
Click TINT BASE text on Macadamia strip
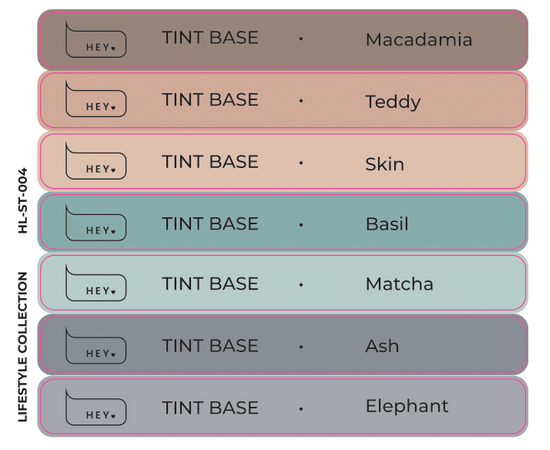(x=210, y=38)
